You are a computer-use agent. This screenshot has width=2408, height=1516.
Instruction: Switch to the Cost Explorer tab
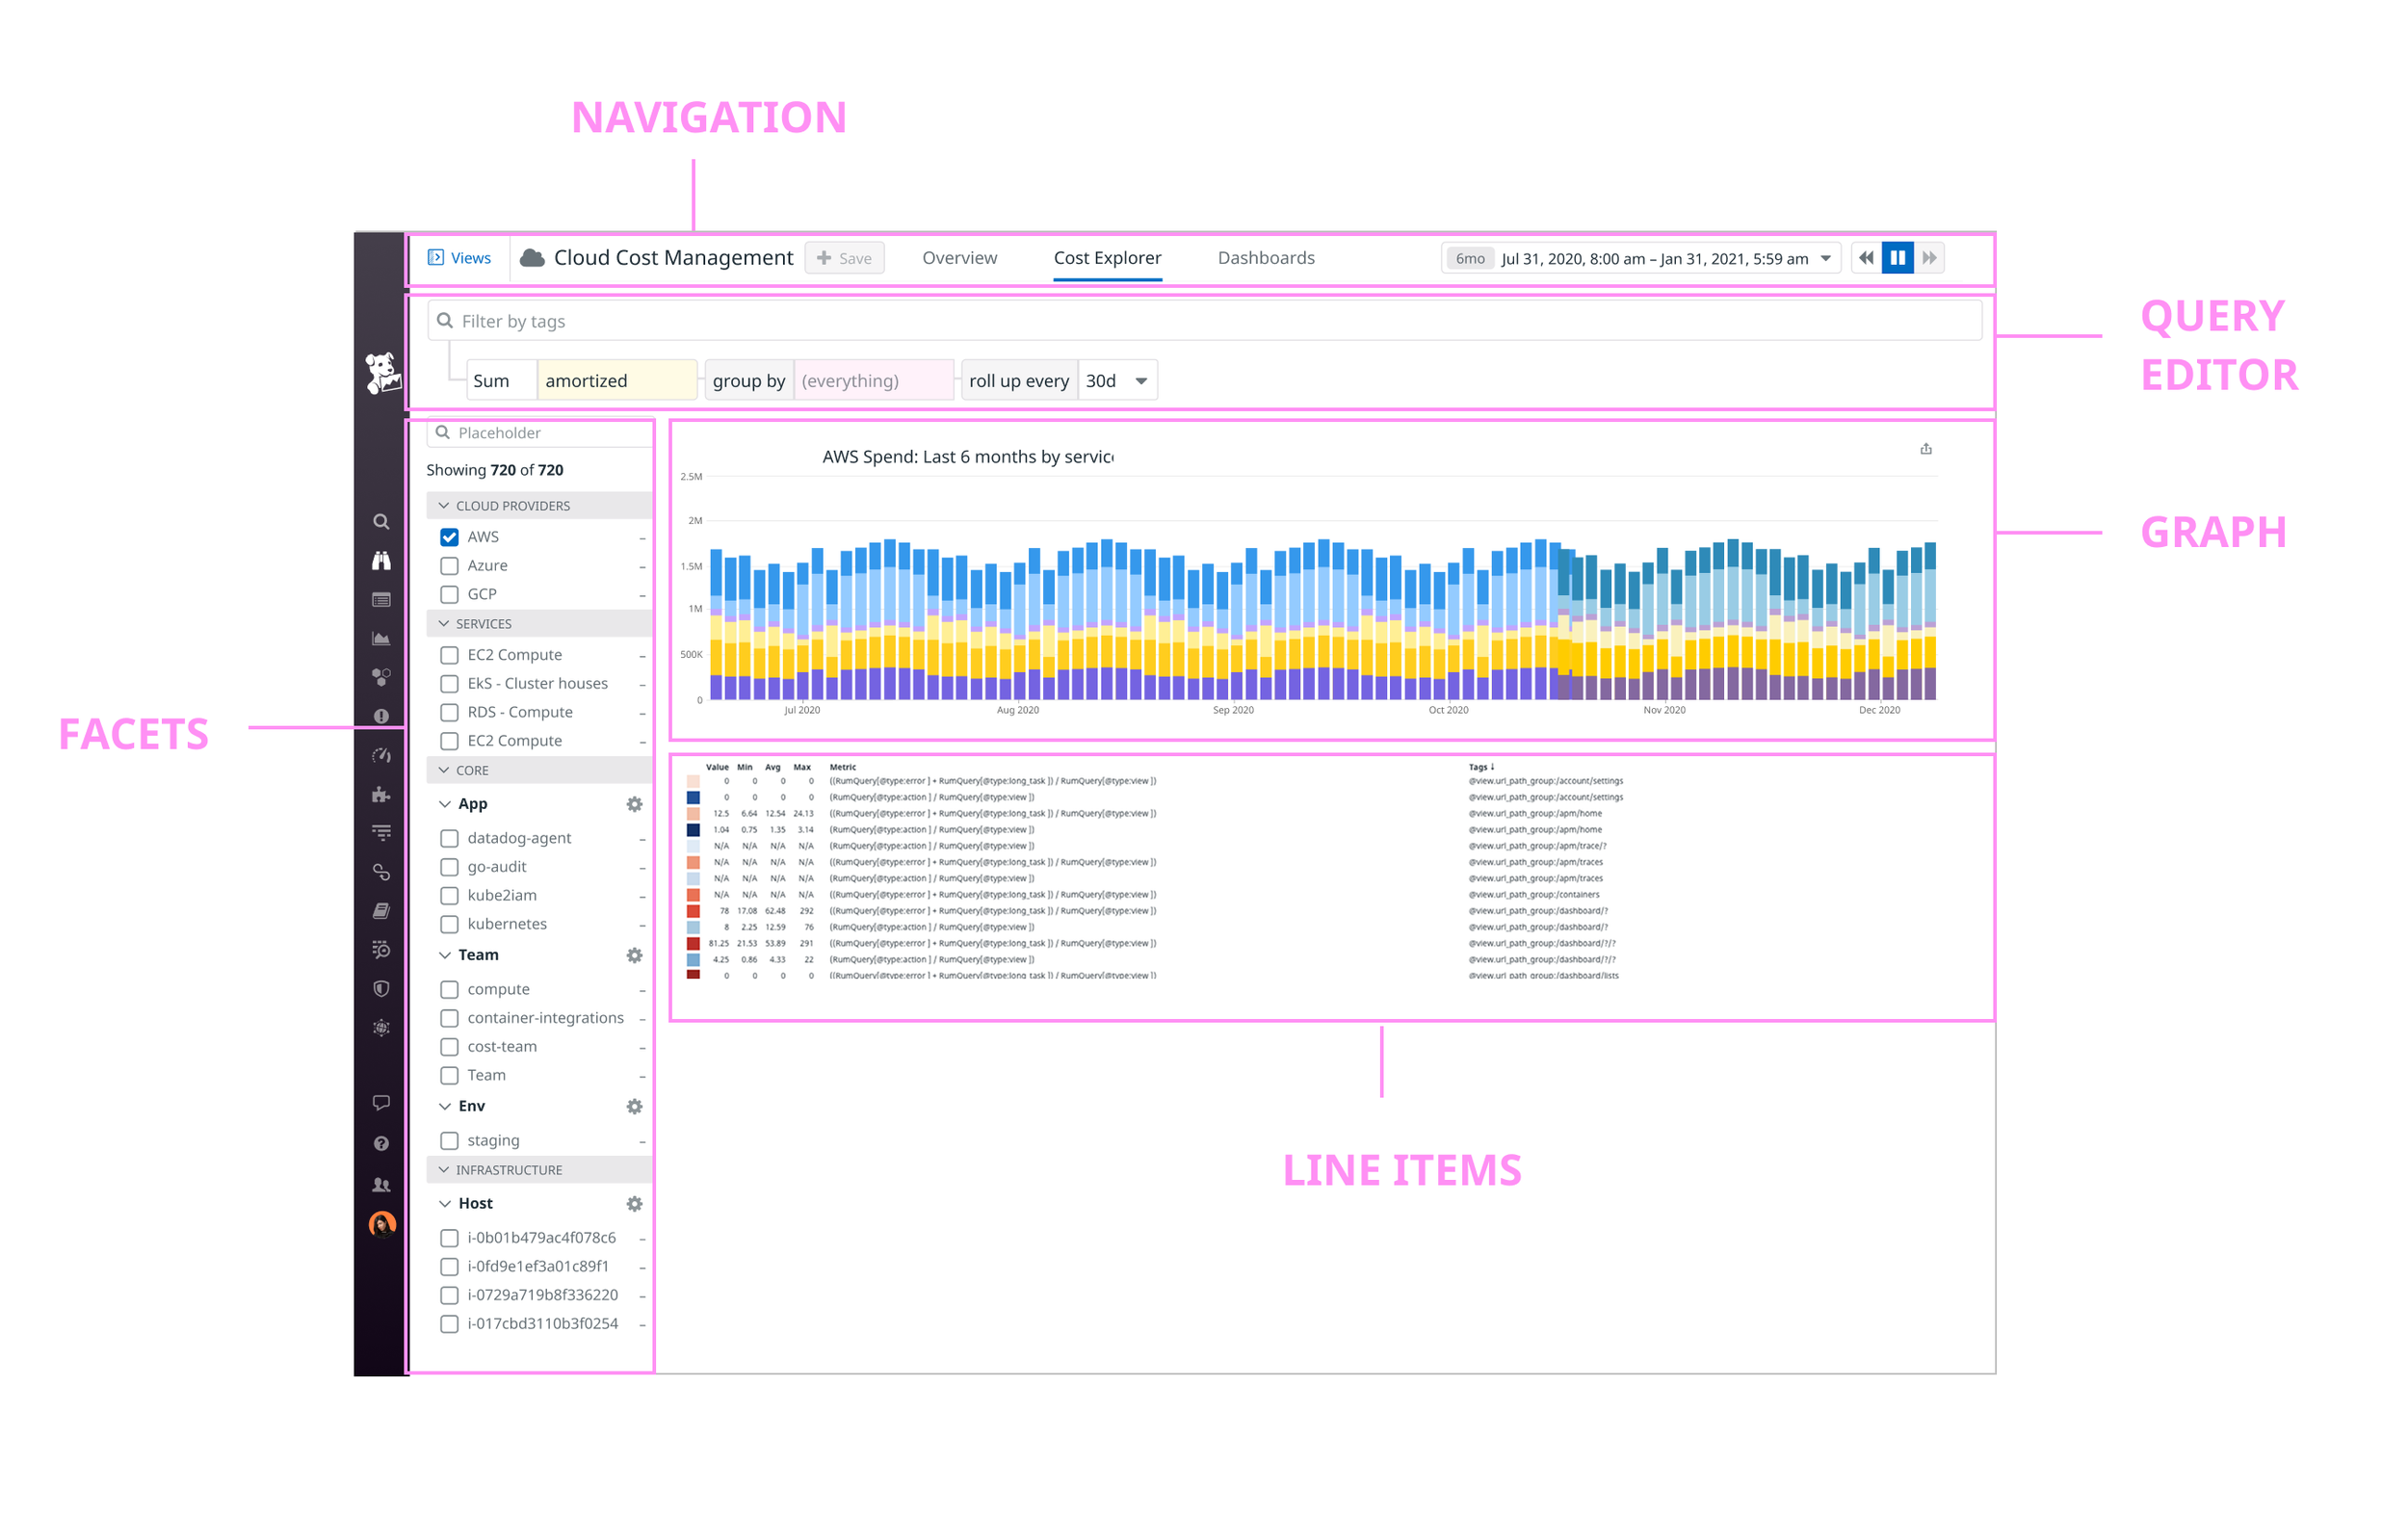click(1107, 258)
